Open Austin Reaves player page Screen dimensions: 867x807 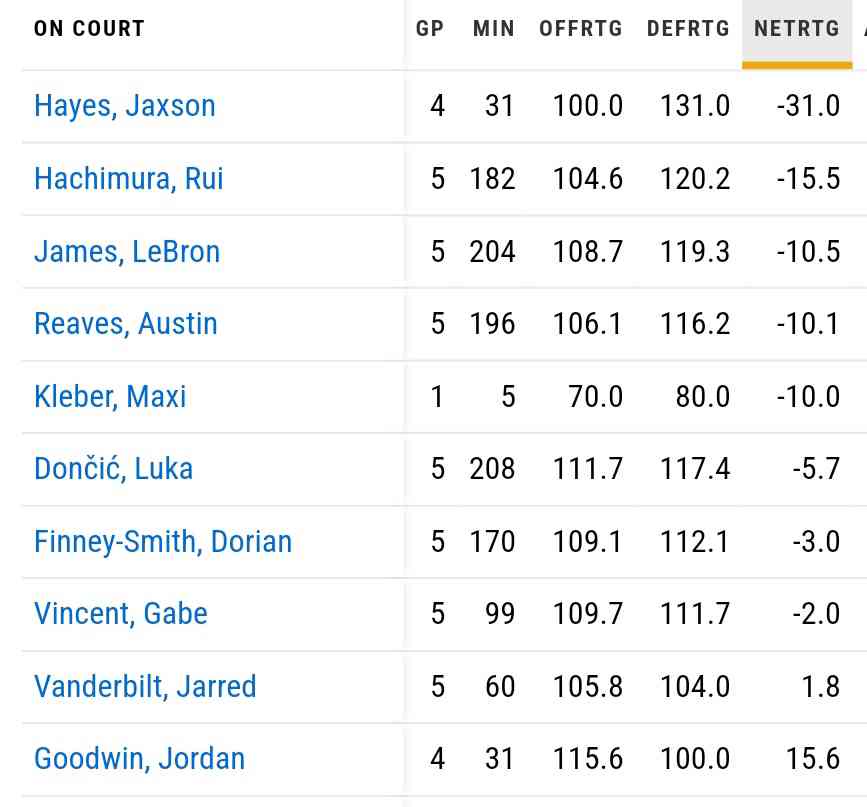[x=126, y=324]
